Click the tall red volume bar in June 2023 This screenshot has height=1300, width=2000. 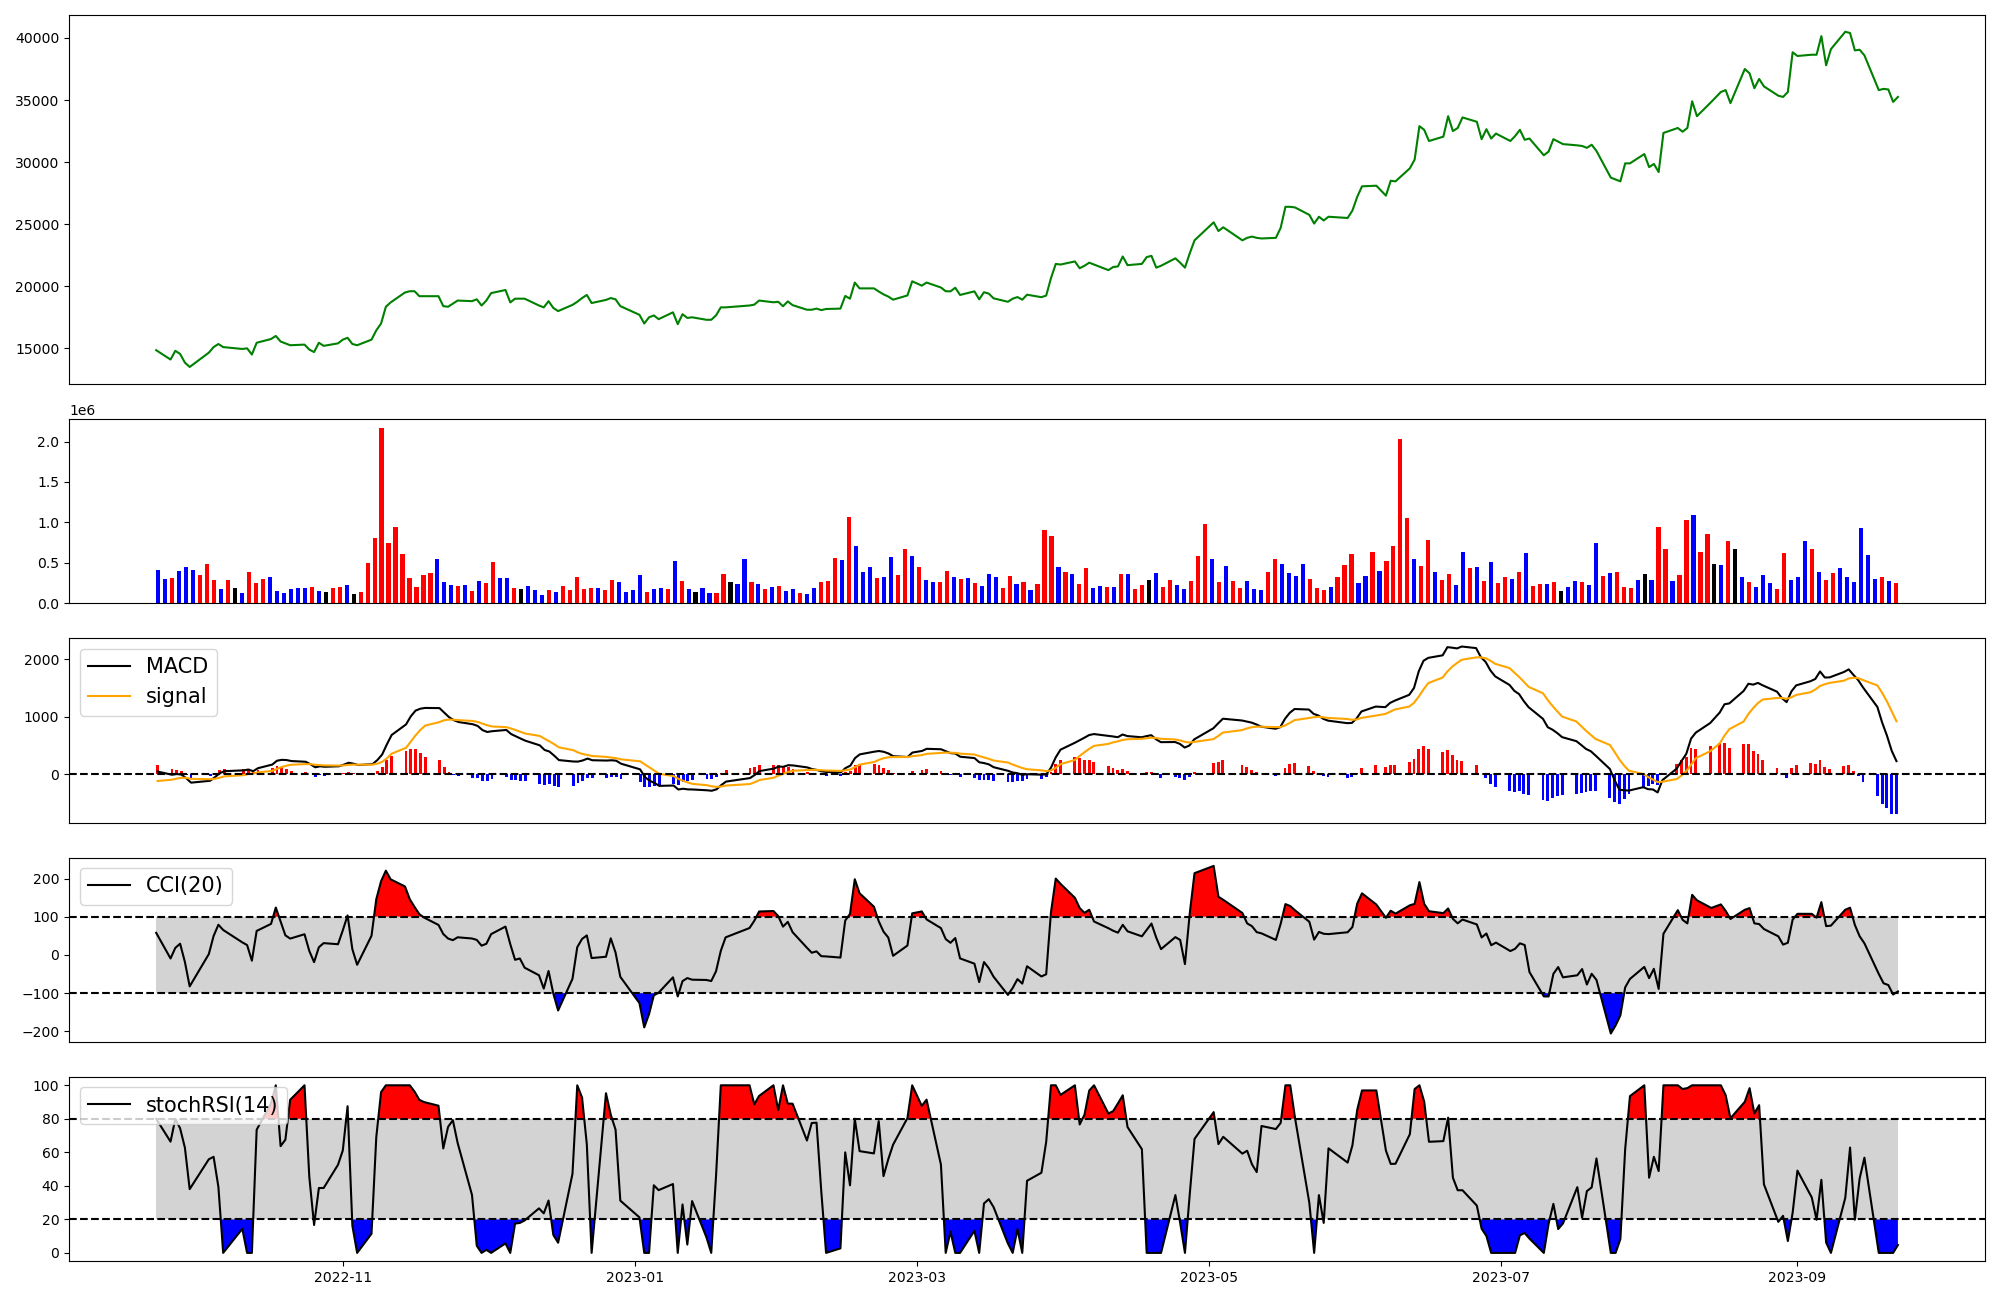click(1400, 520)
